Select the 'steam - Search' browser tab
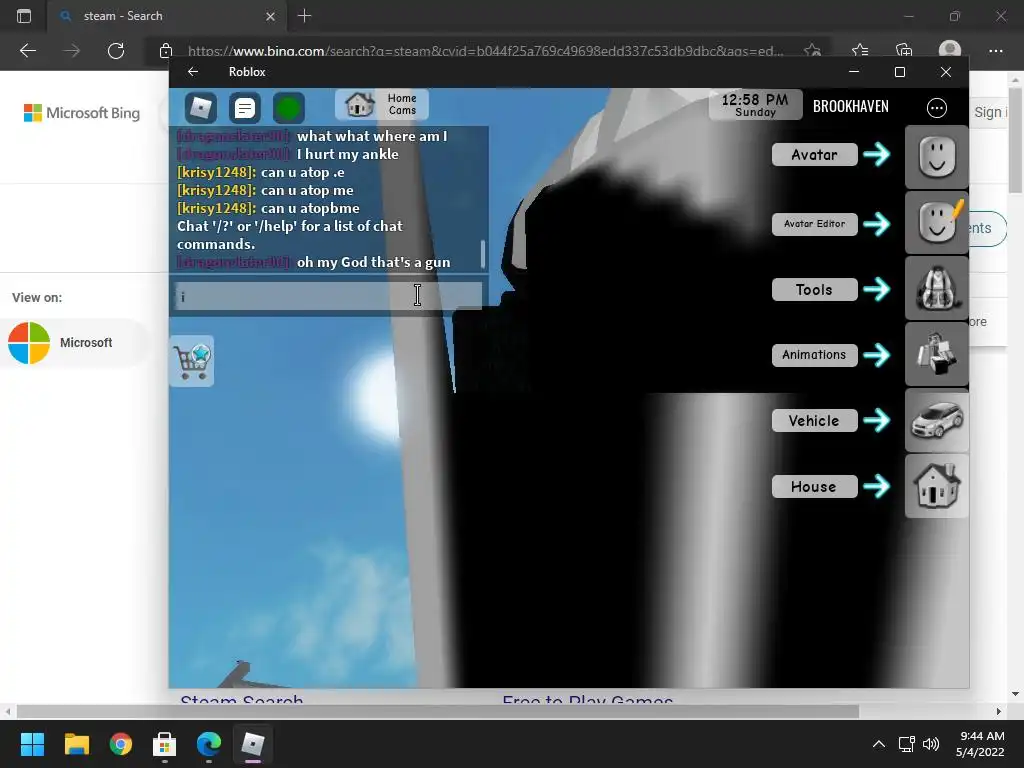 click(x=167, y=16)
